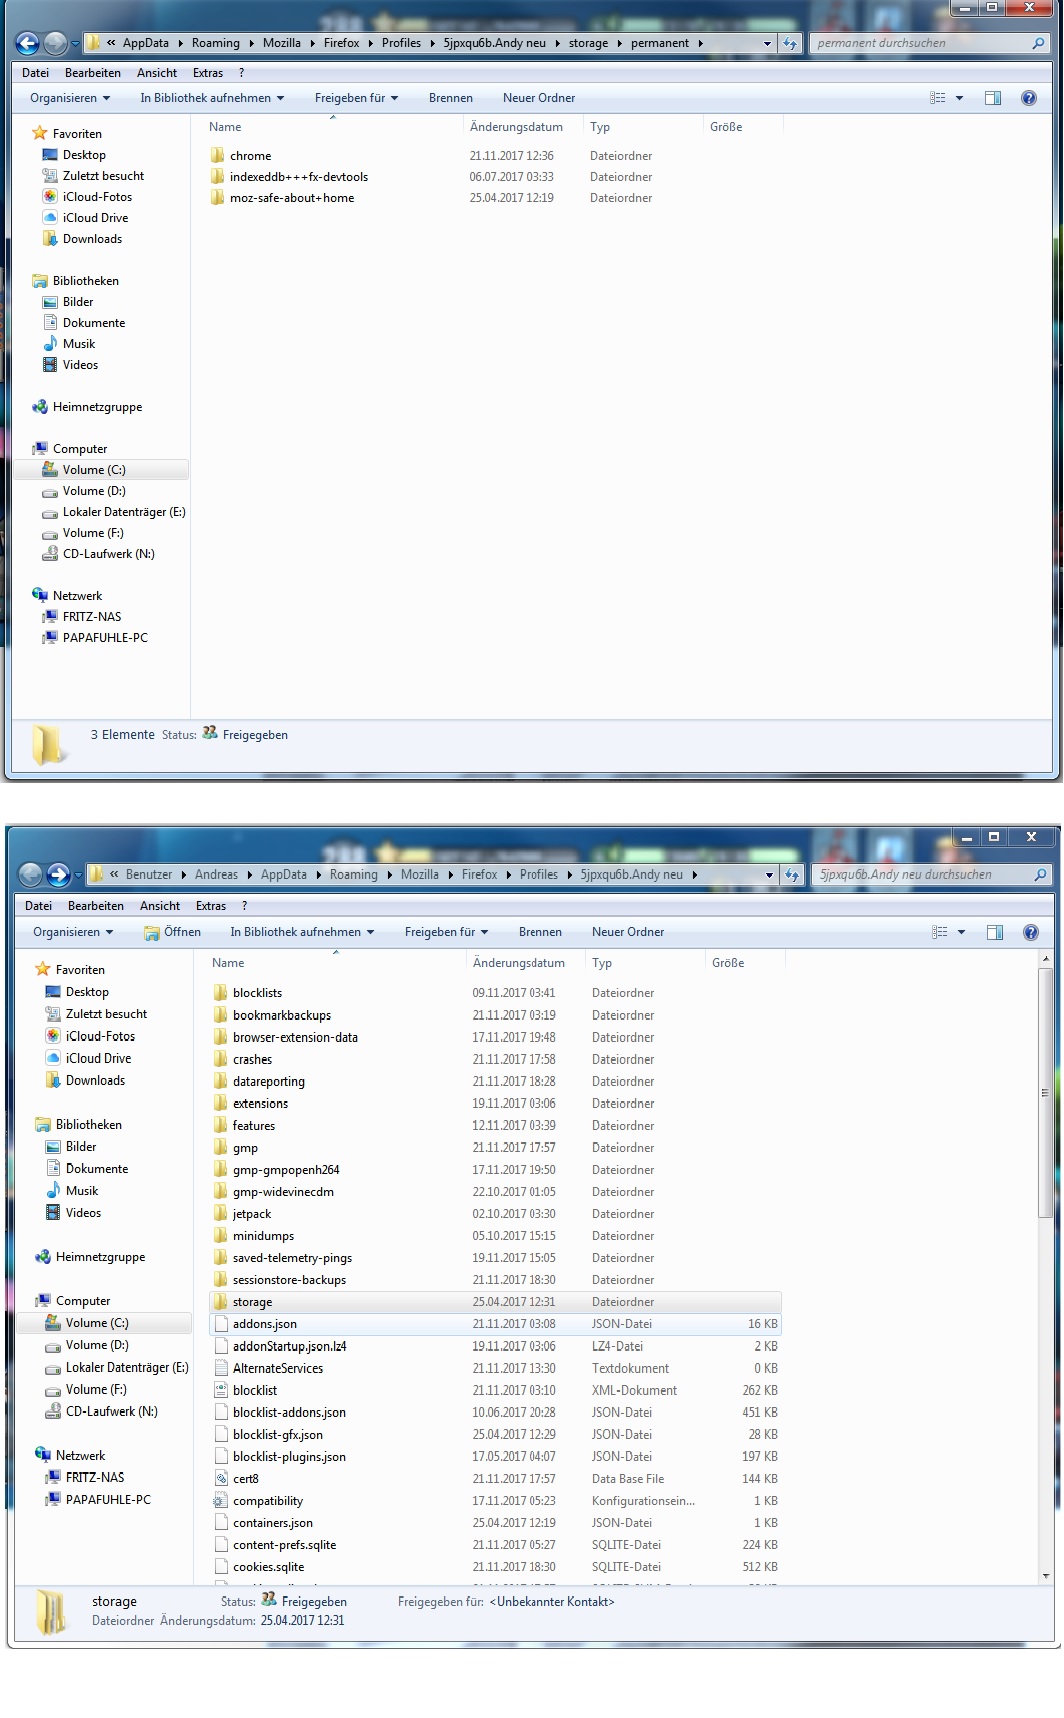Select Downloads in top window favorites
The height and width of the screenshot is (1718, 1064).
click(x=92, y=239)
